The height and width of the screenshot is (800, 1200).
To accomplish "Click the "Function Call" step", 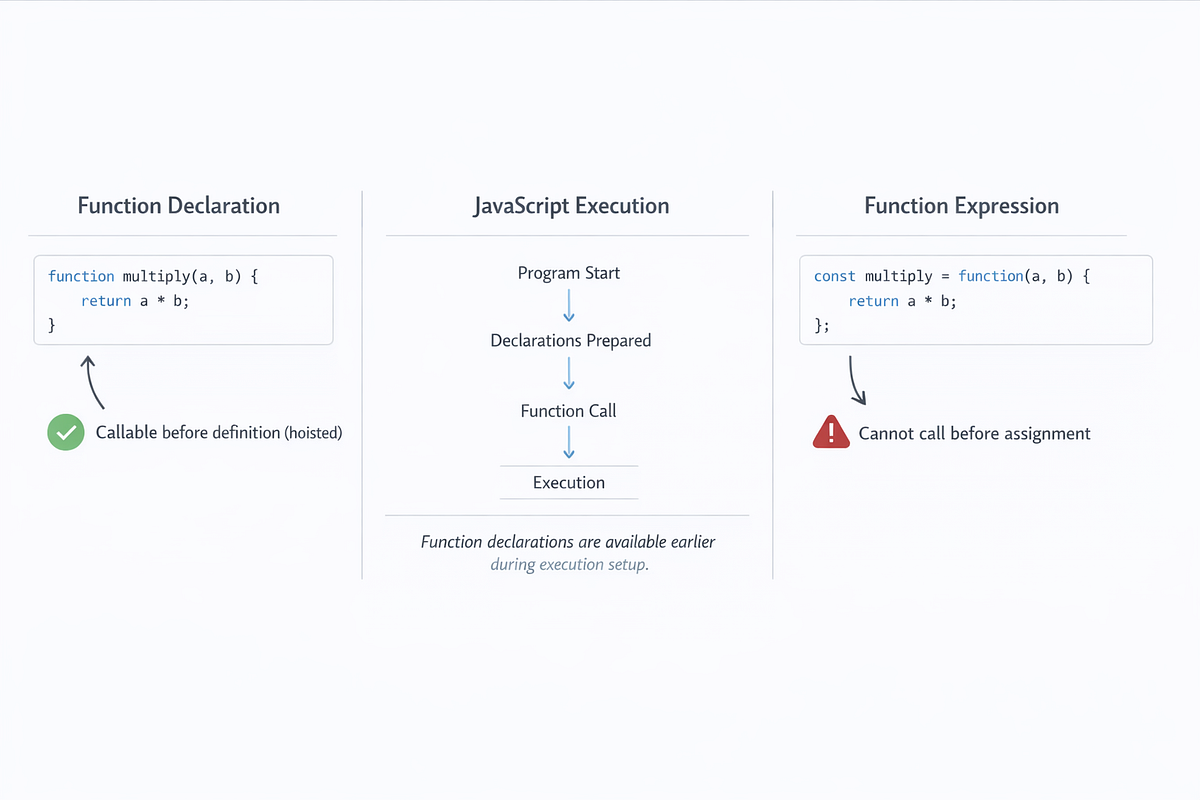I will click(568, 411).
